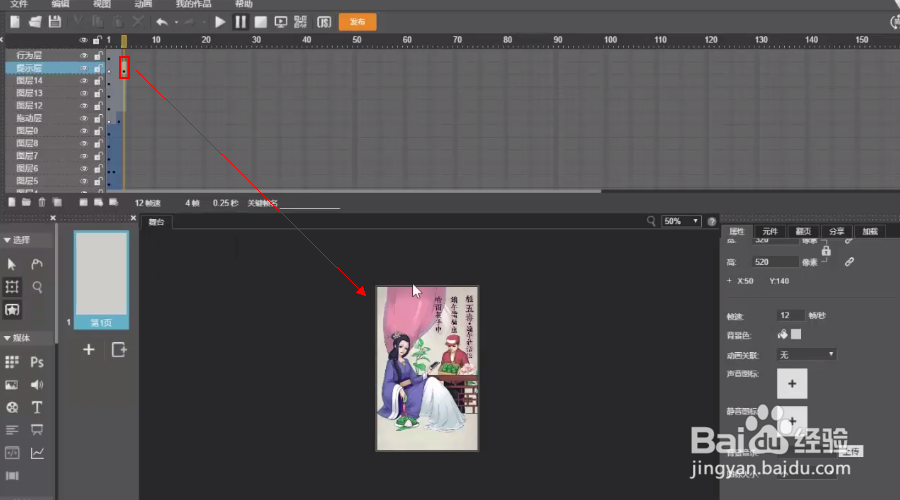Image resolution: width=900 pixels, height=500 pixels.
Task: Add a new blank page with plus
Action: click(x=88, y=350)
